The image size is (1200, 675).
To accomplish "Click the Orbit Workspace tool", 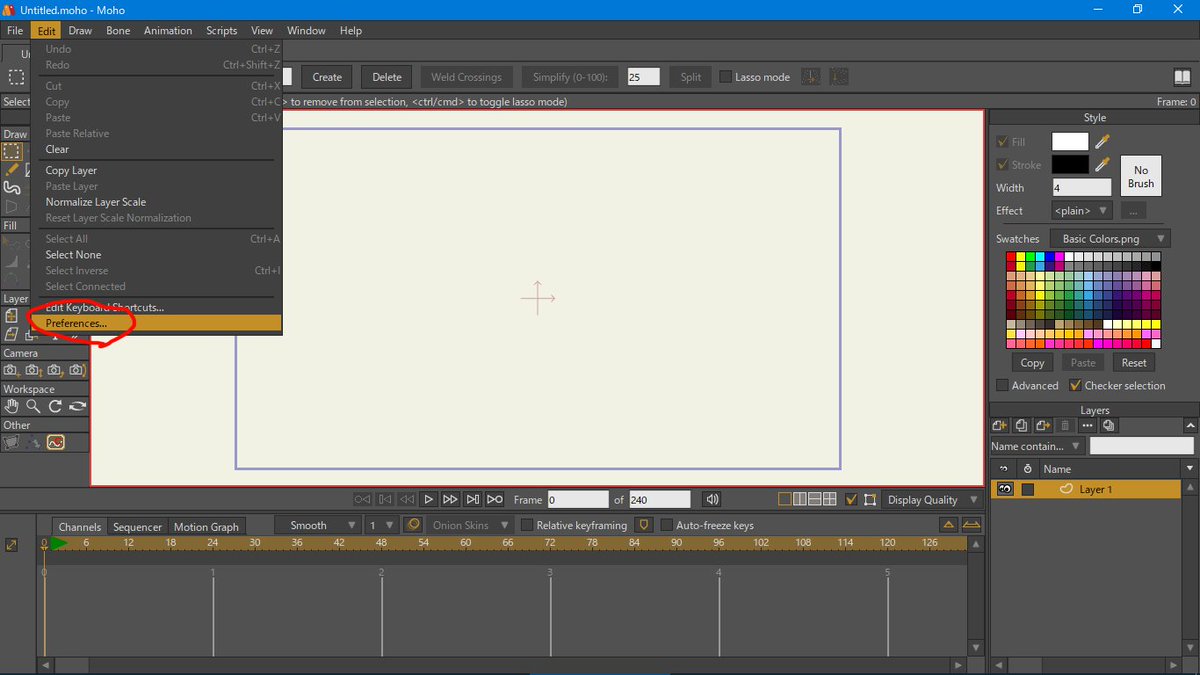I will (x=77, y=406).
